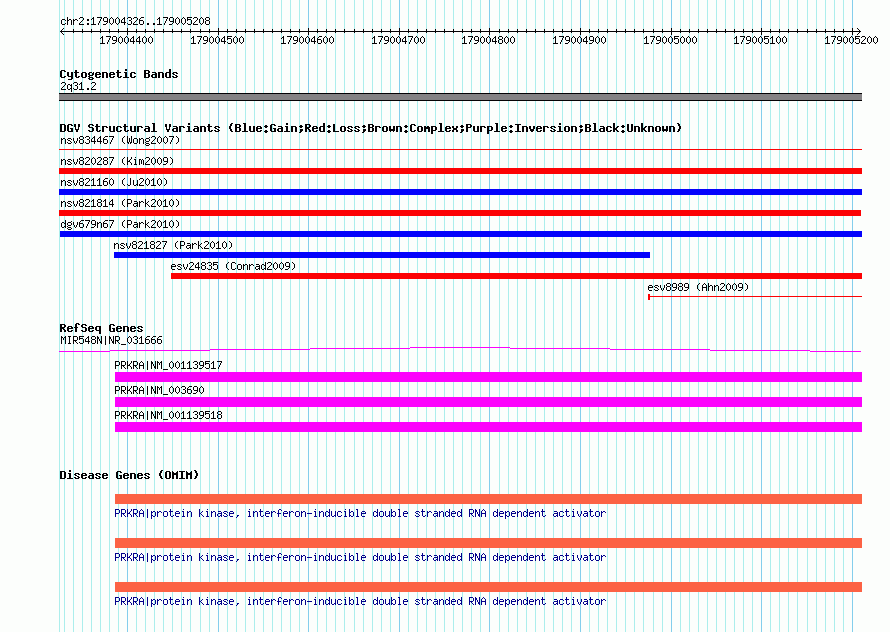The width and height of the screenshot is (890, 632).
Task: Click the nsv820287 (Kim2009) variant label
Action: pyautogui.click(x=117, y=161)
